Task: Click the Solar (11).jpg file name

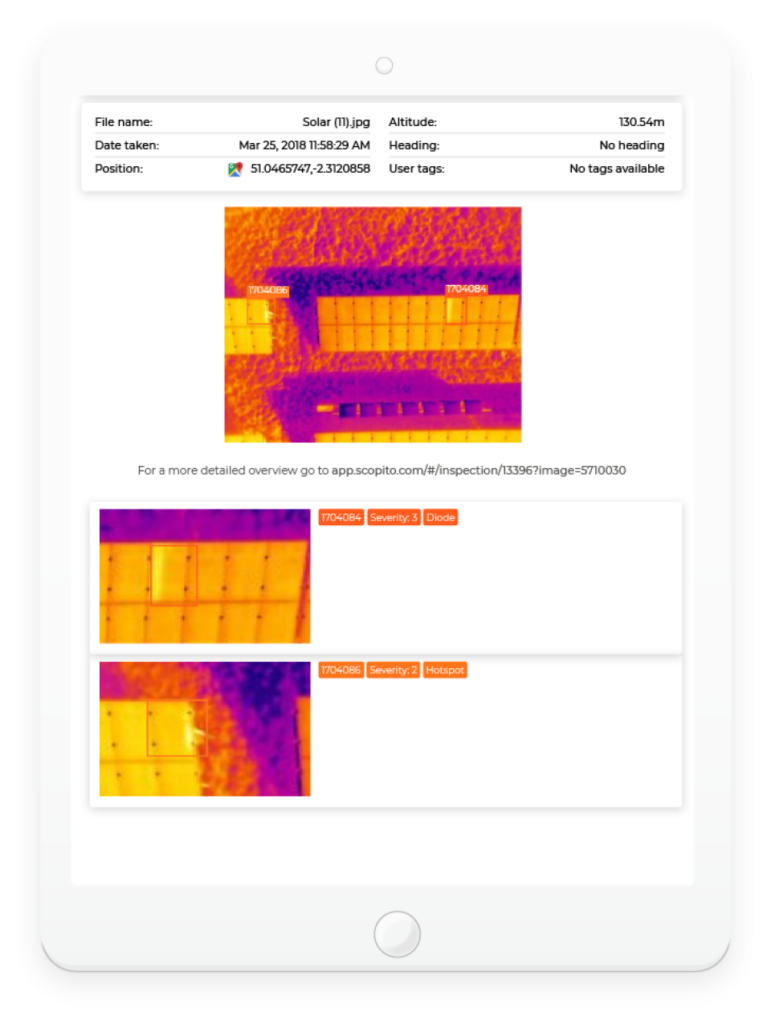Action: tap(336, 122)
